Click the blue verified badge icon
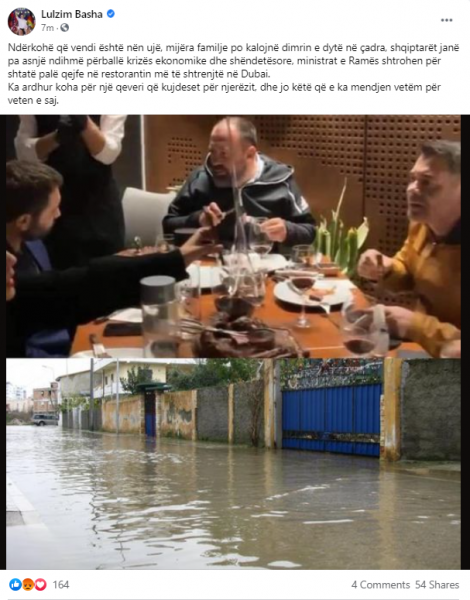The width and height of the screenshot is (470, 600). 111,14
